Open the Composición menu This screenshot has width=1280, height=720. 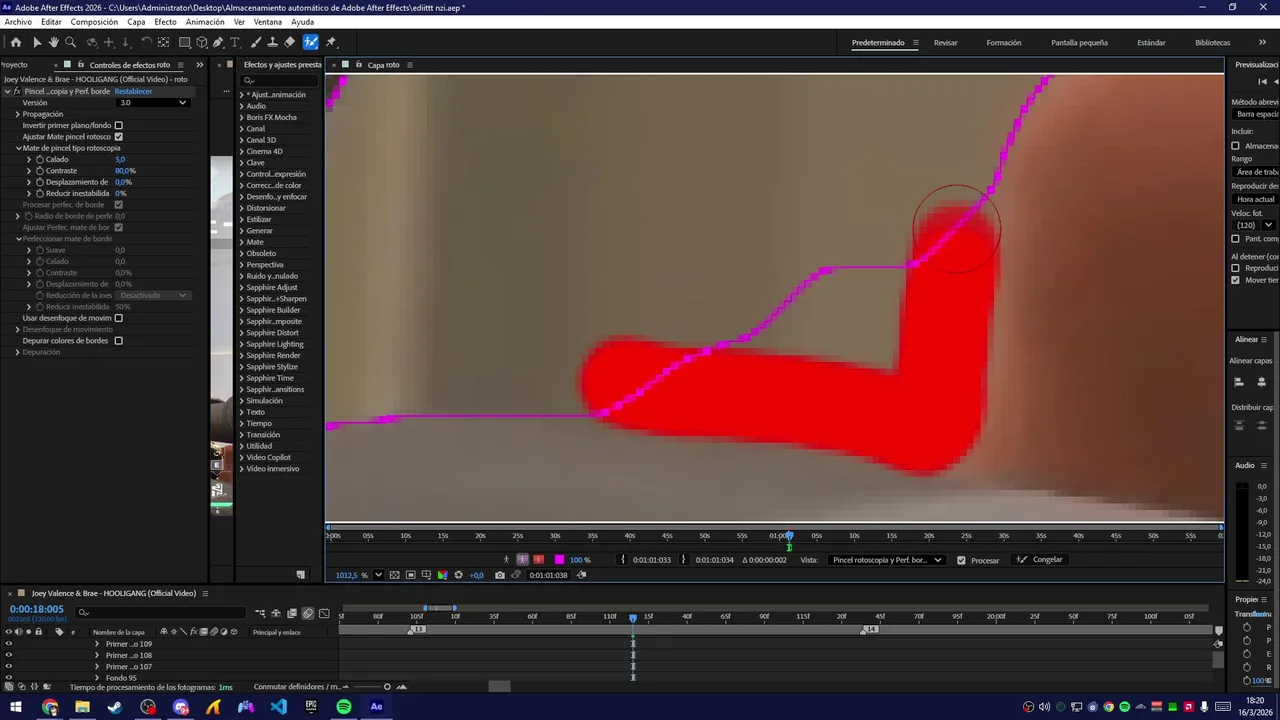coord(94,22)
